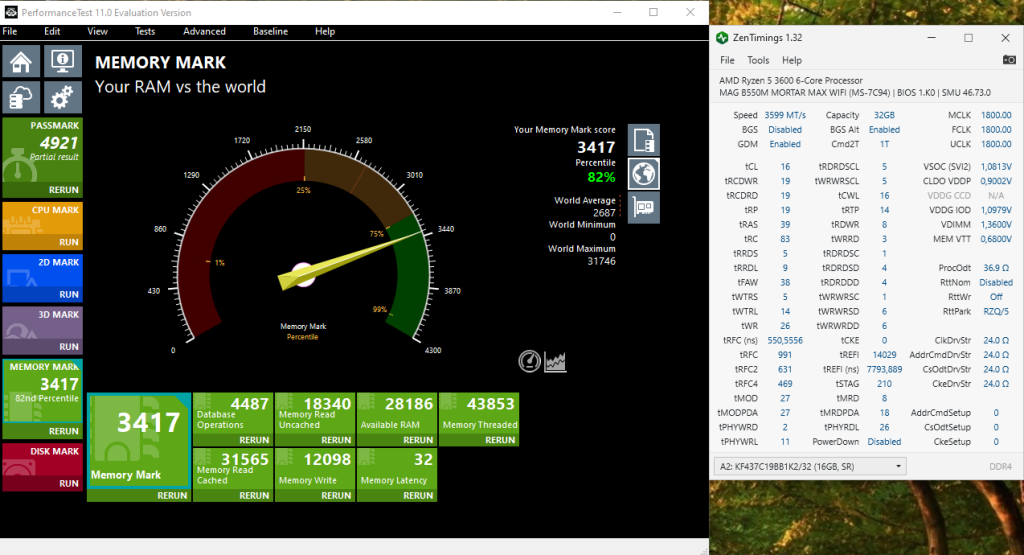Image resolution: width=1024 pixels, height=555 pixels.
Task: Click the tRAS value 39
Action: (785, 225)
